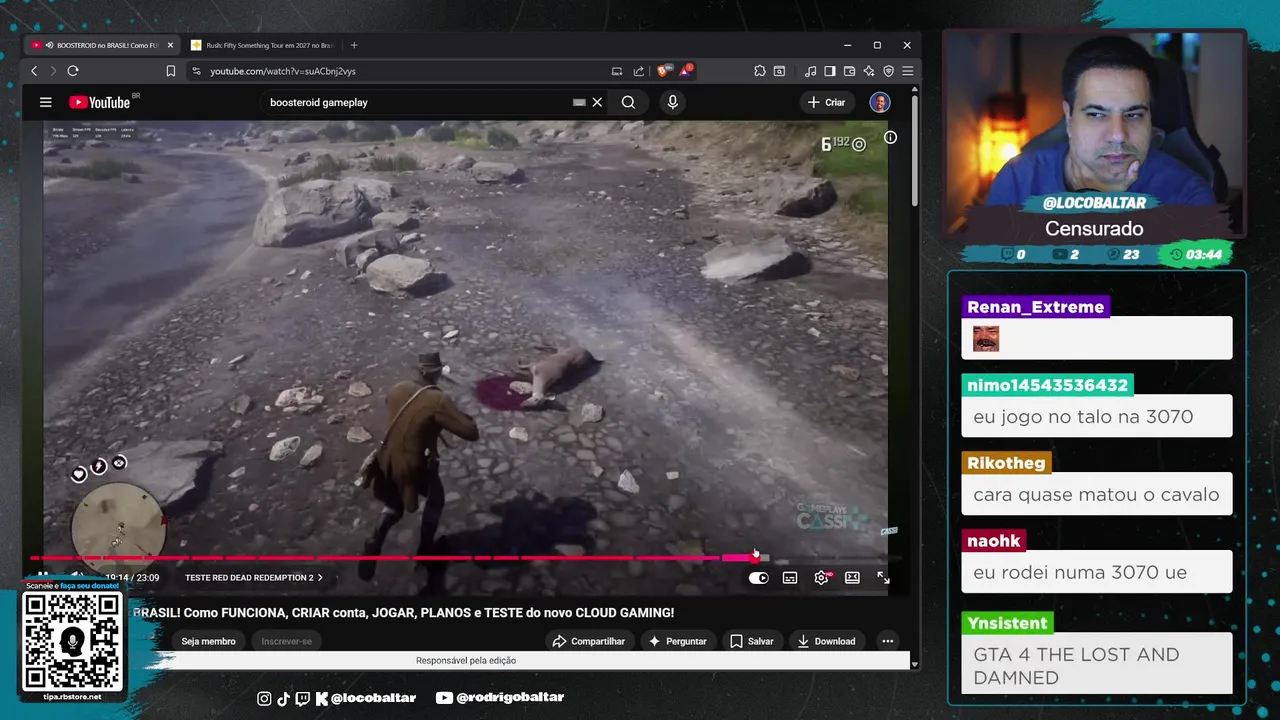1280x720 pixels.
Task: Expand the TESTE RED DEAD REDEMPTION 2 chapter
Action: pos(253,578)
